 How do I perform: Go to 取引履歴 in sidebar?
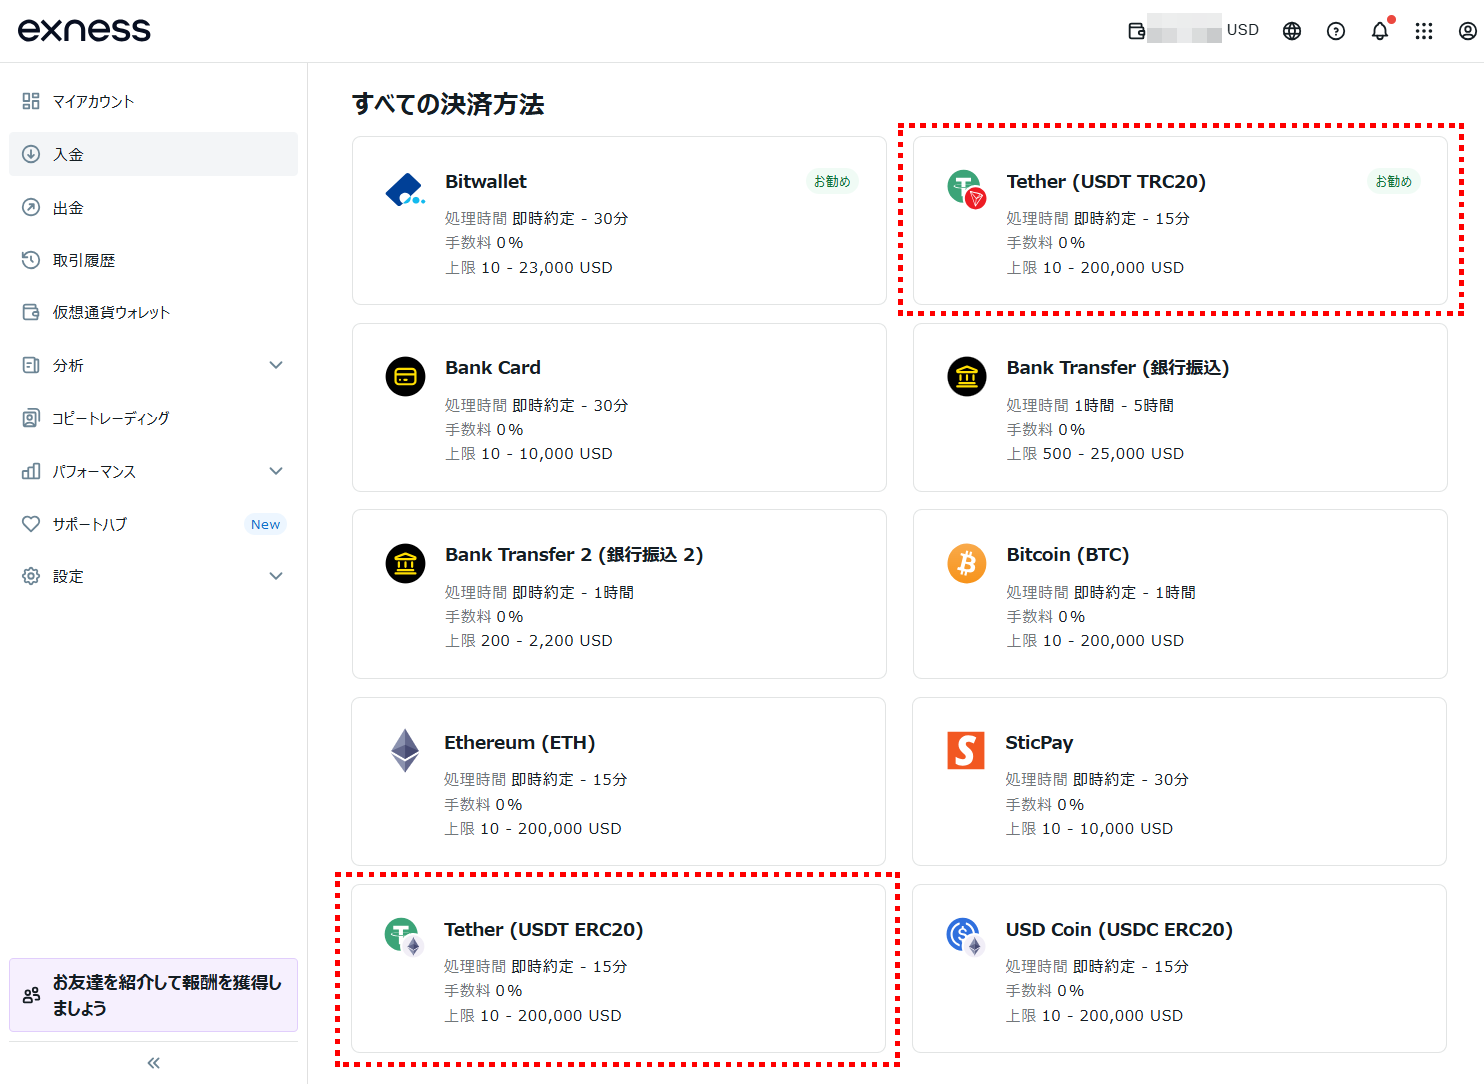[84, 260]
